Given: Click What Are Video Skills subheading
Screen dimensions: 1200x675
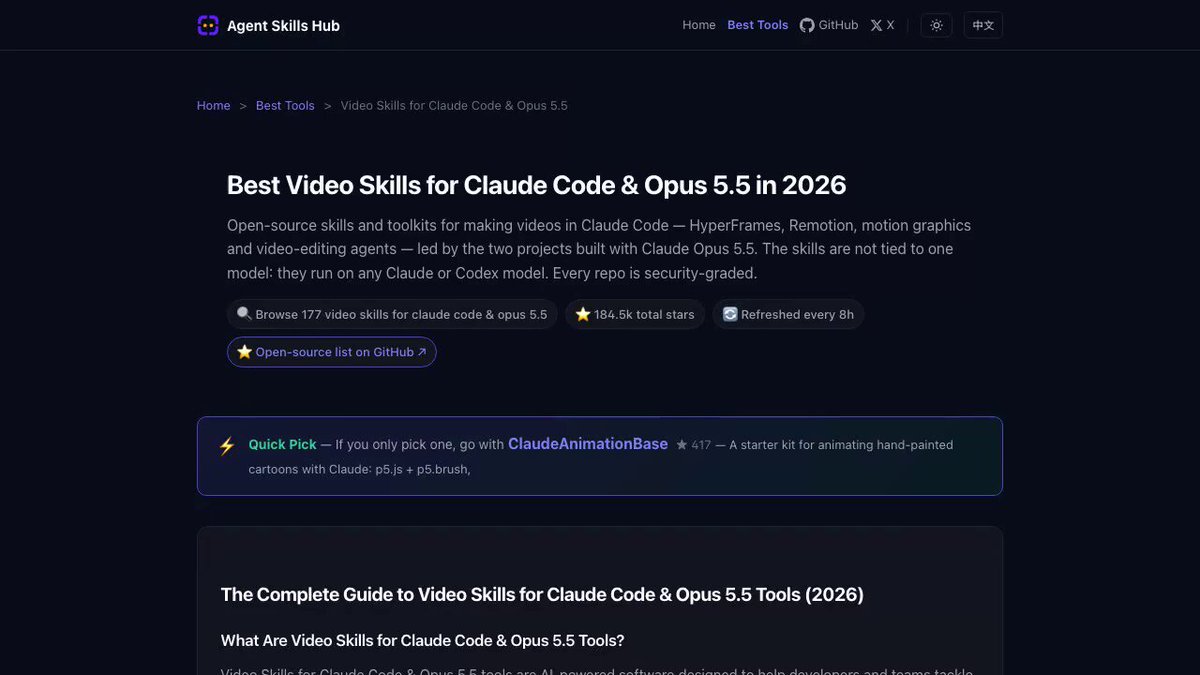Looking at the screenshot, I should point(422,640).
